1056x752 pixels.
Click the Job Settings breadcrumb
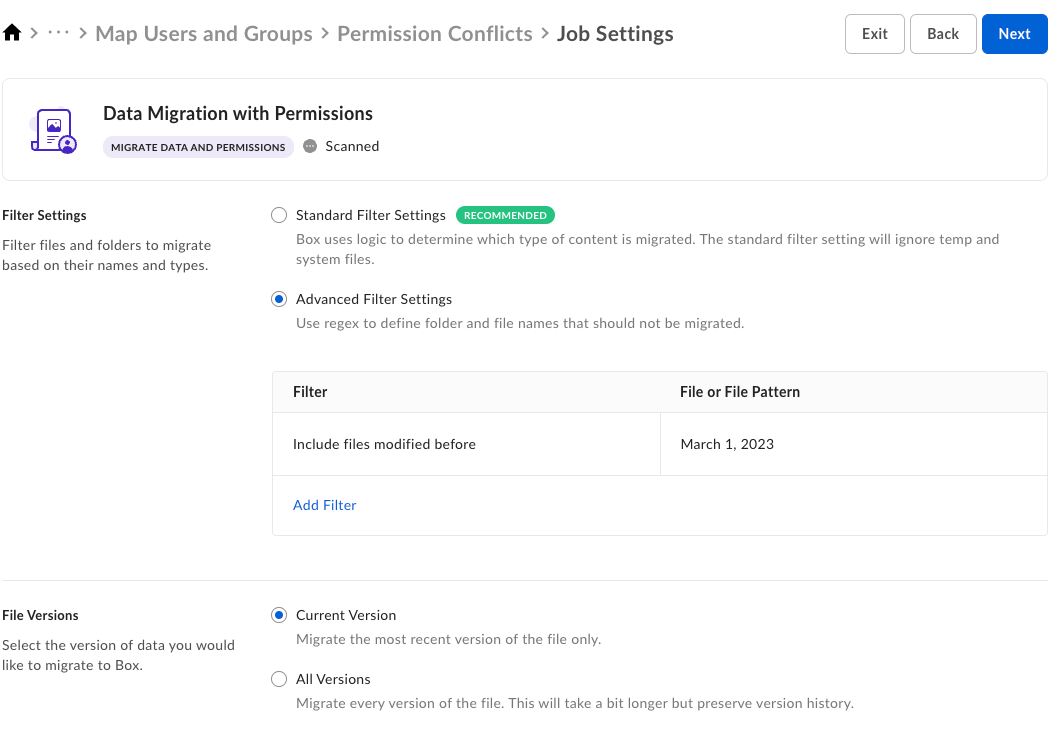(x=615, y=34)
